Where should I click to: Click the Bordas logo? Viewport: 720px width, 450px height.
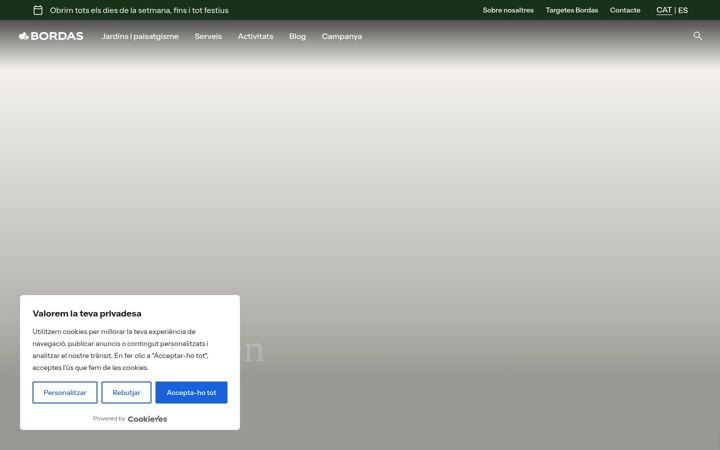tap(51, 36)
